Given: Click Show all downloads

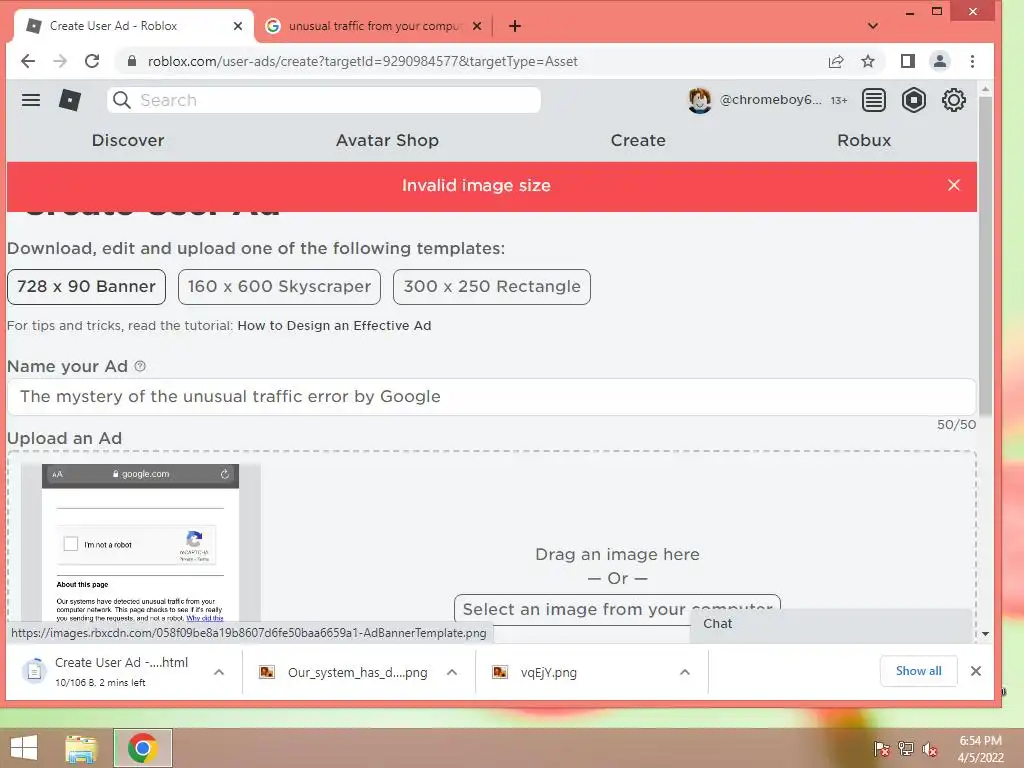Looking at the screenshot, I should tap(918, 671).
